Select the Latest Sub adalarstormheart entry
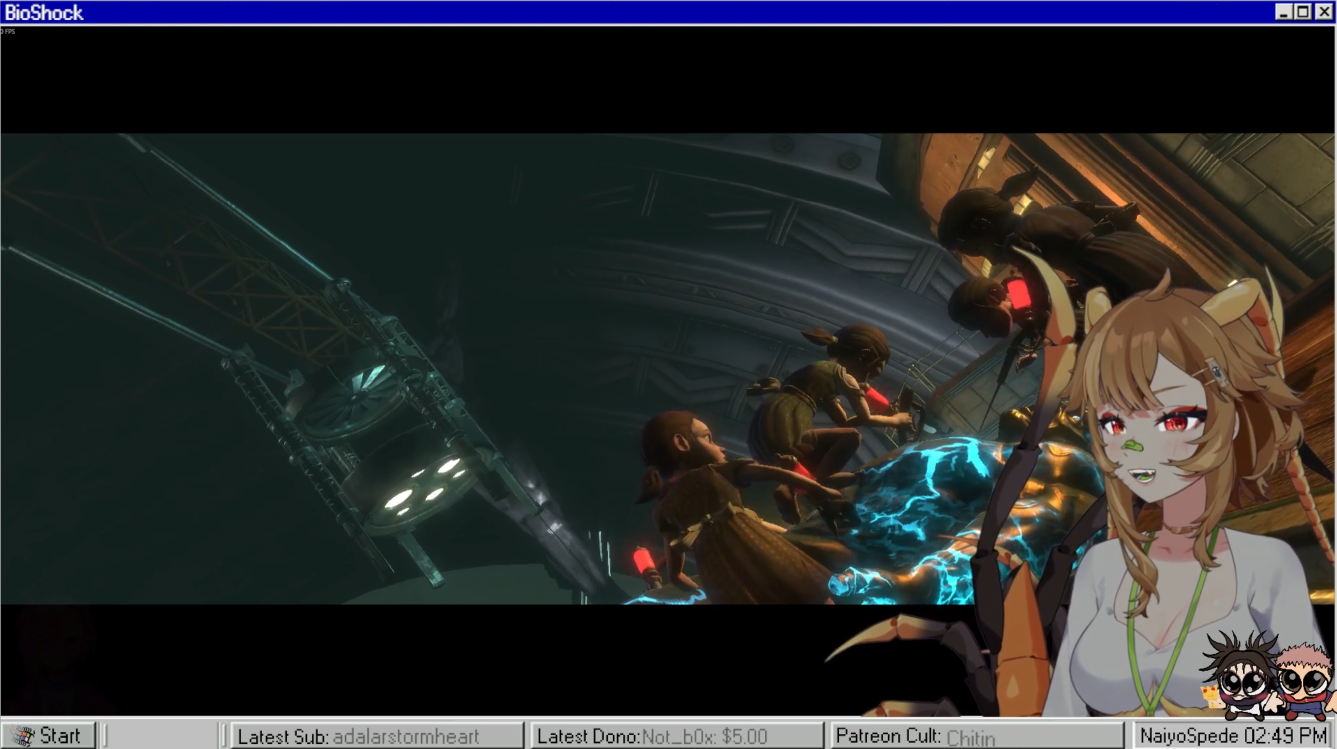 tap(377, 737)
